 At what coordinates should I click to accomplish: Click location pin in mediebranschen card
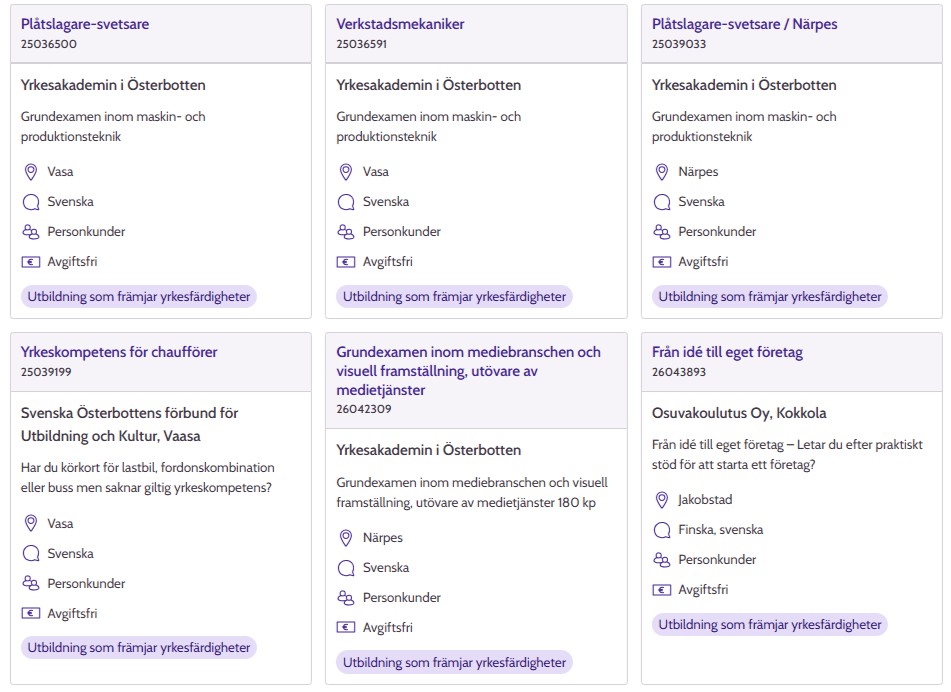pos(346,538)
